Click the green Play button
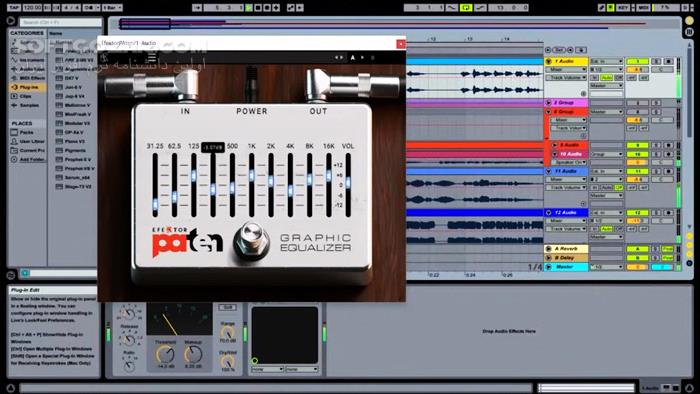Image resolution: width=700 pixels, height=394 pixels. (x=249, y=8)
